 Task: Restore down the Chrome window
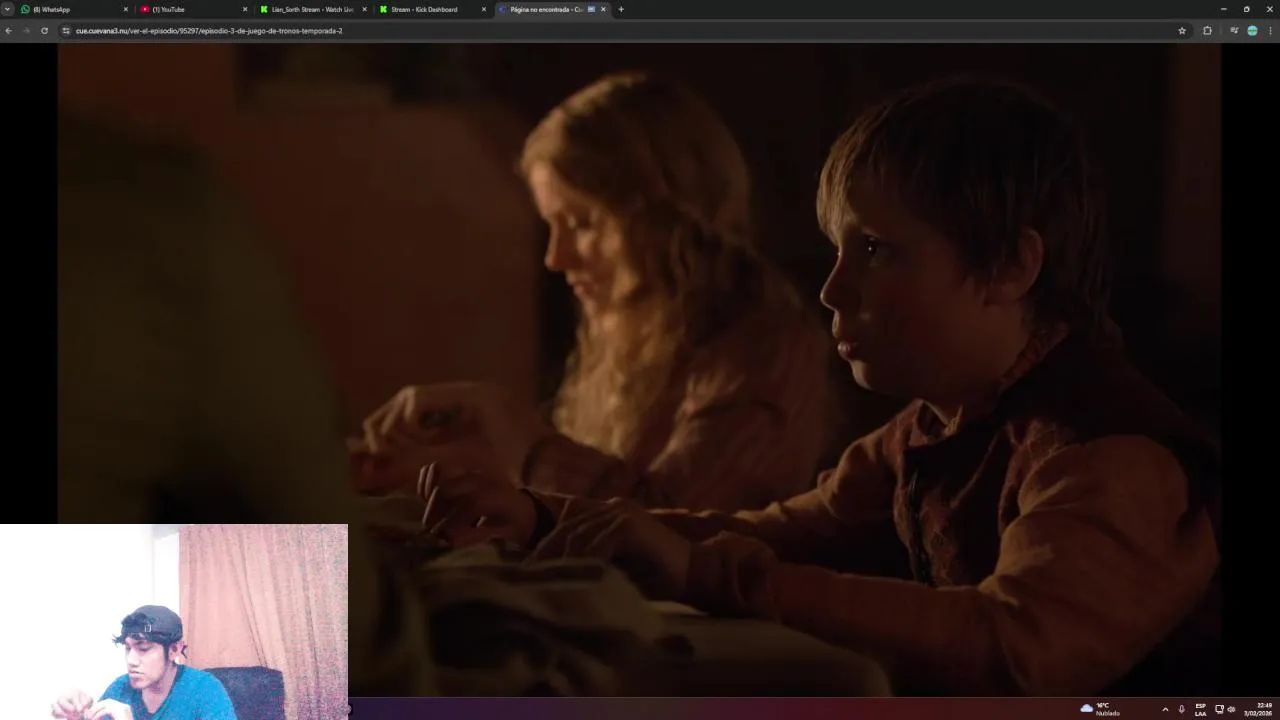coord(1246,9)
